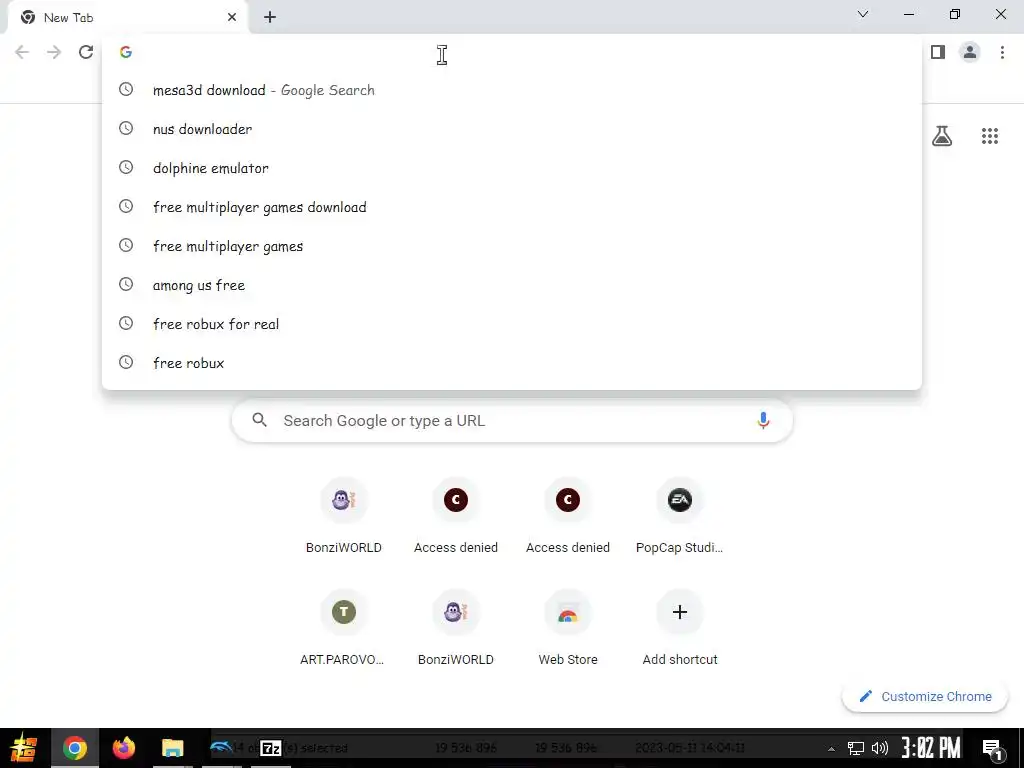Image resolution: width=1024 pixels, height=768 pixels.
Task: Open the network tray icon
Action: click(x=856, y=748)
